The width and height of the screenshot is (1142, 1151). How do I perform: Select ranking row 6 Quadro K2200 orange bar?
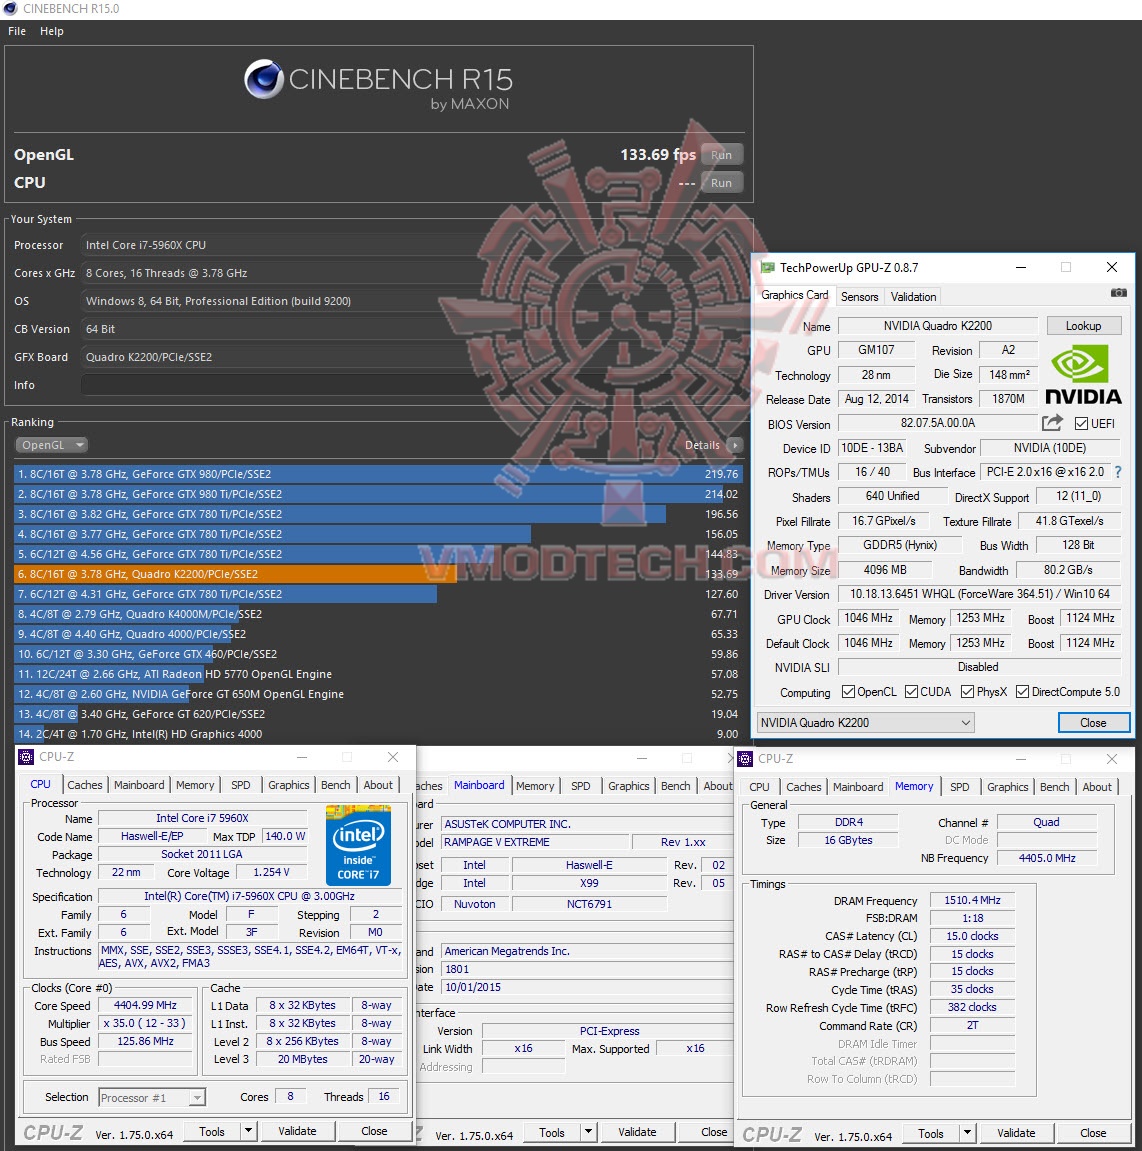[x=379, y=574]
